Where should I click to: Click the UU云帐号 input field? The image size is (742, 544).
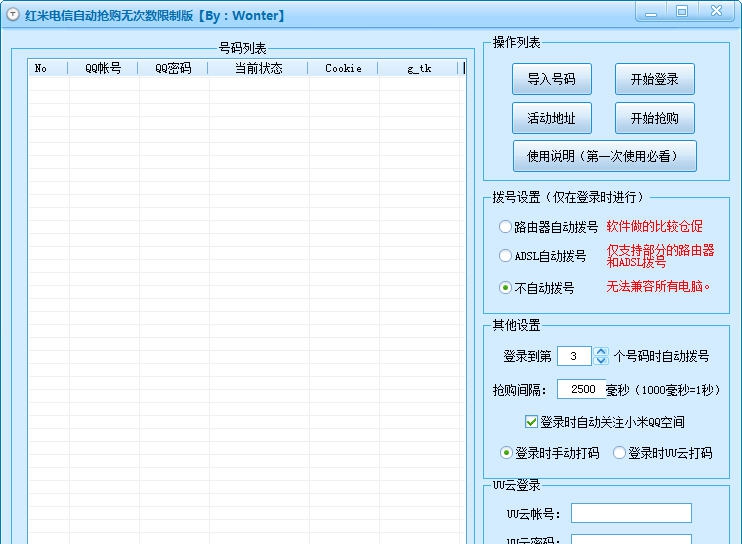pyautogui.click(x=631, y=513)
